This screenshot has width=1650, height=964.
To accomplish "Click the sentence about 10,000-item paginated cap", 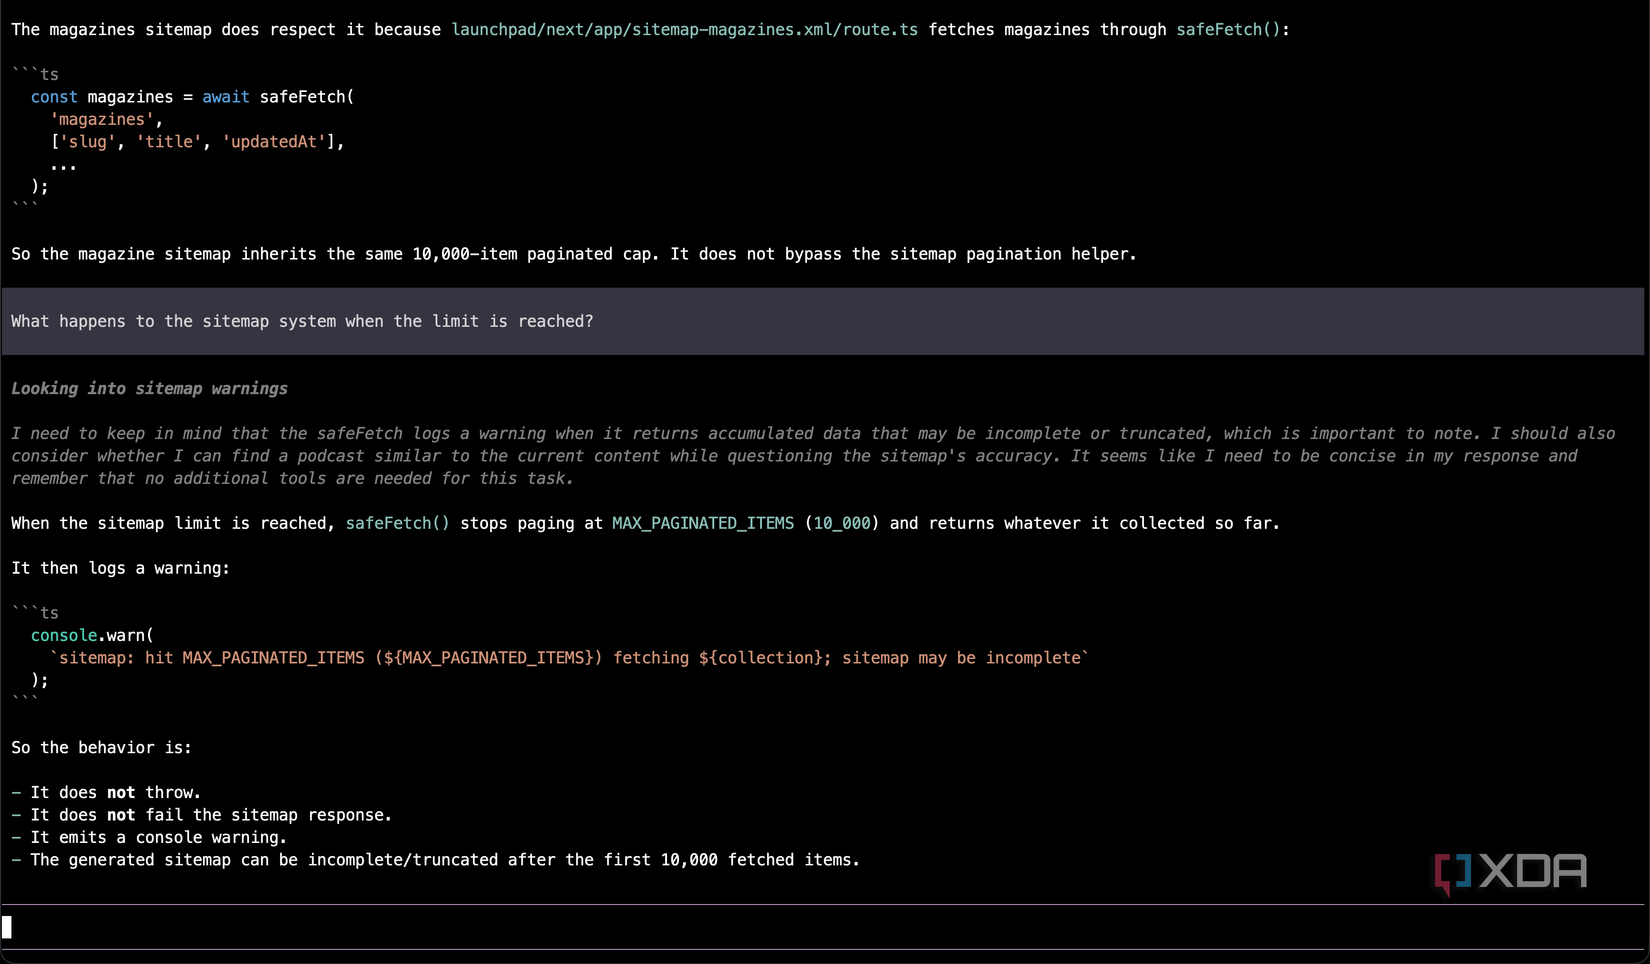I will point(574,254).
